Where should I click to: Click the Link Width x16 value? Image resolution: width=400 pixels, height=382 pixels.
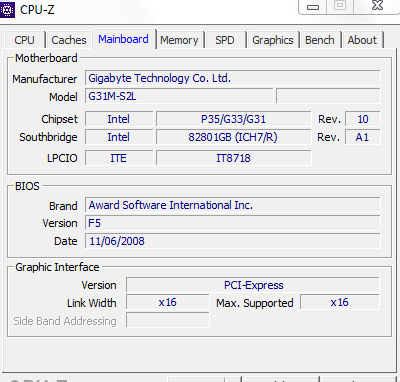tap(168, 302)
